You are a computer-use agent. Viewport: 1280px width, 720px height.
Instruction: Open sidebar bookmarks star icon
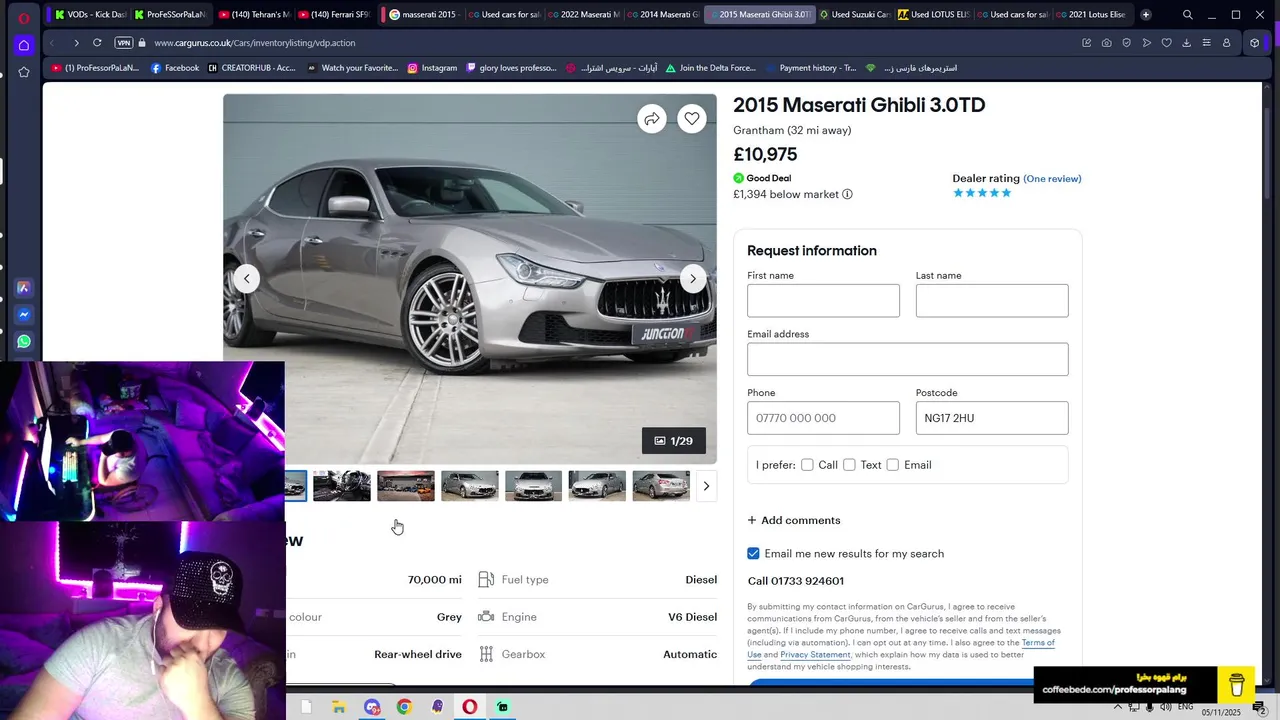click(24, 72)
